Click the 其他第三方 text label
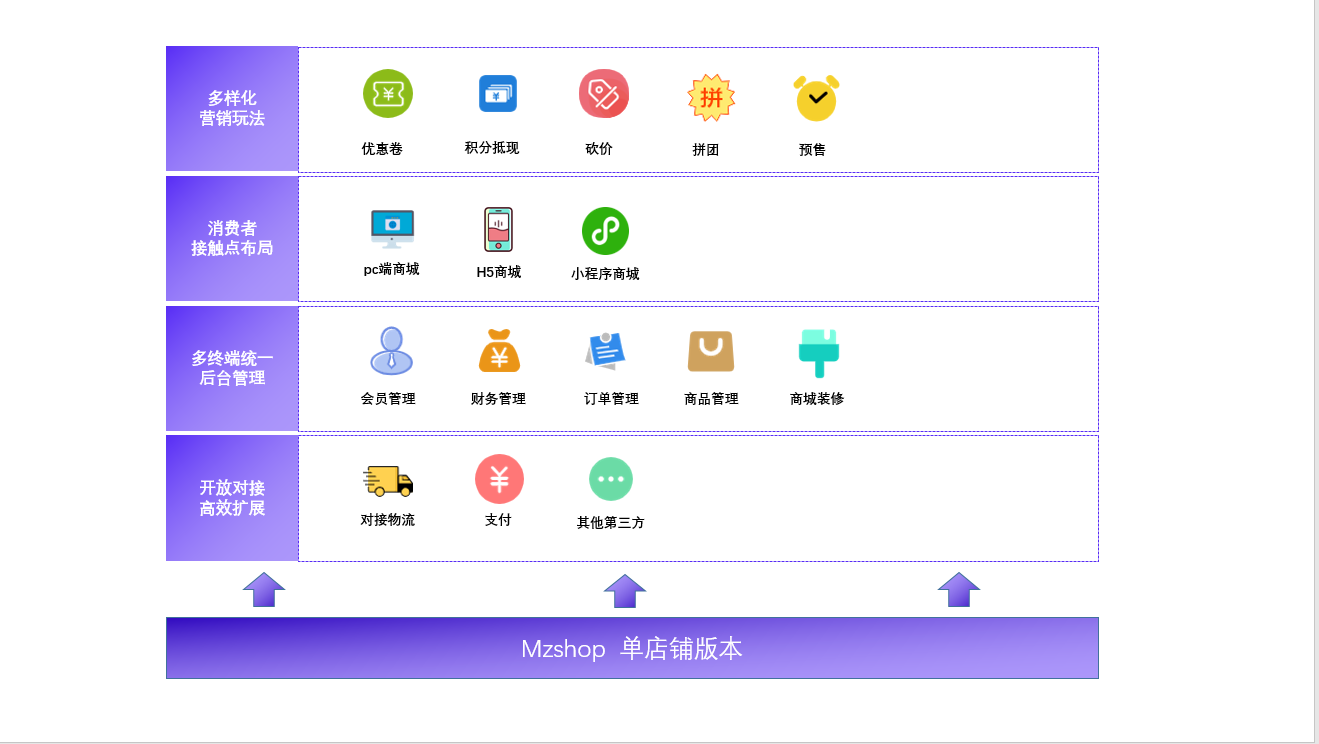The width and height of the screenshot is (1319, 744). pos(611,523)
